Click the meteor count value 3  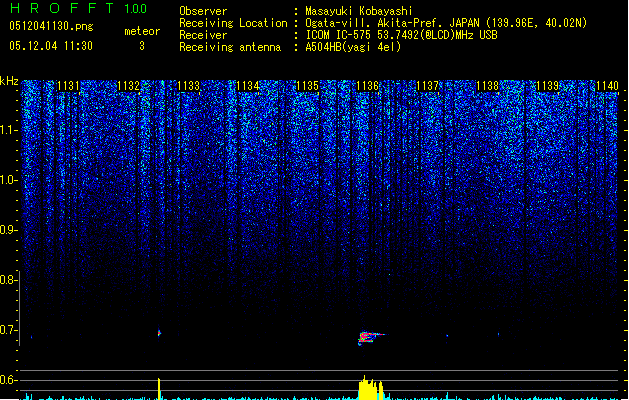coord(142,46)
